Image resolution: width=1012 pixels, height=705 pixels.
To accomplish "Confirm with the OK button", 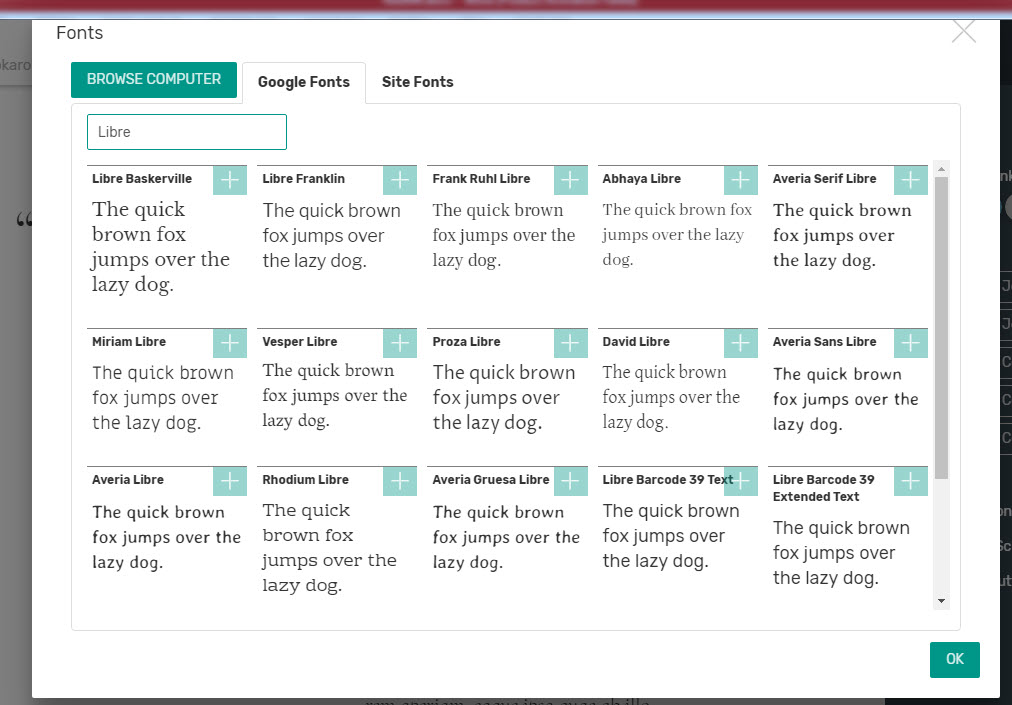I will click(954, 660).
